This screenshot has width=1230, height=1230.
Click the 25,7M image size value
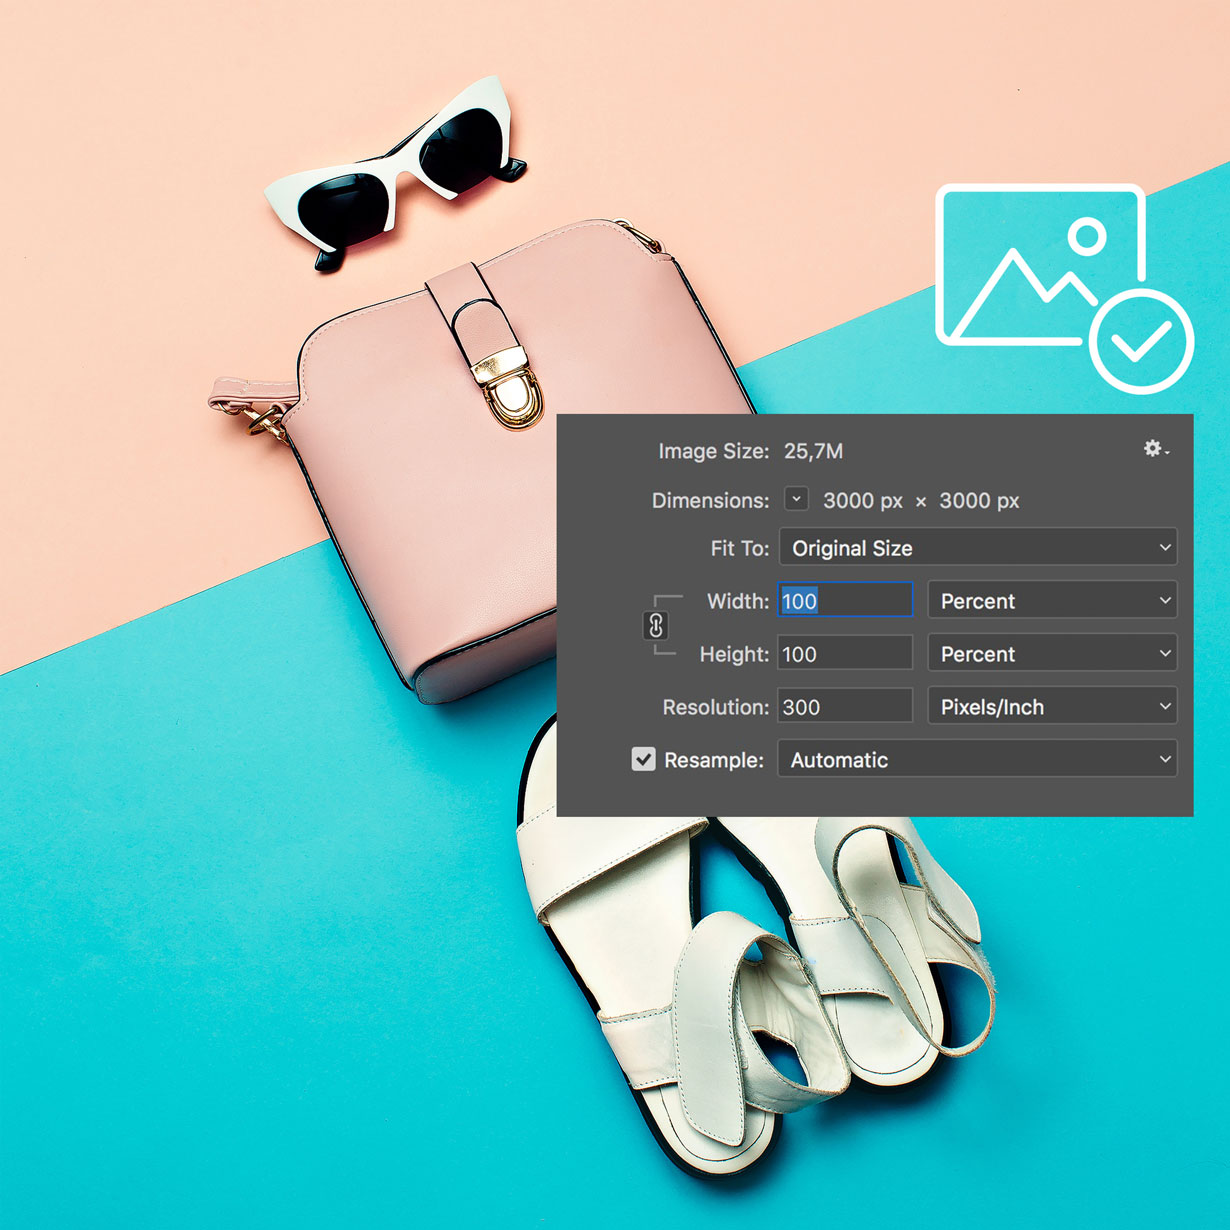(813, 451)
